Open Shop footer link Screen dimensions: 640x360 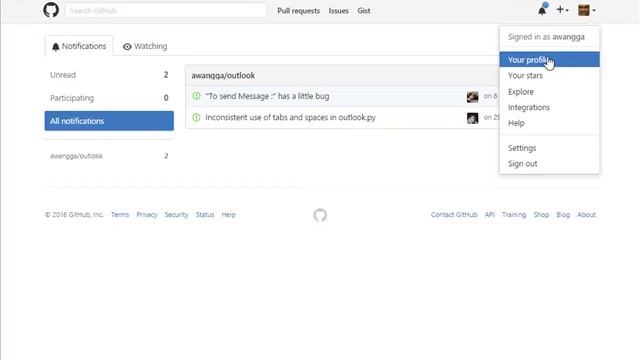[541, 215]
